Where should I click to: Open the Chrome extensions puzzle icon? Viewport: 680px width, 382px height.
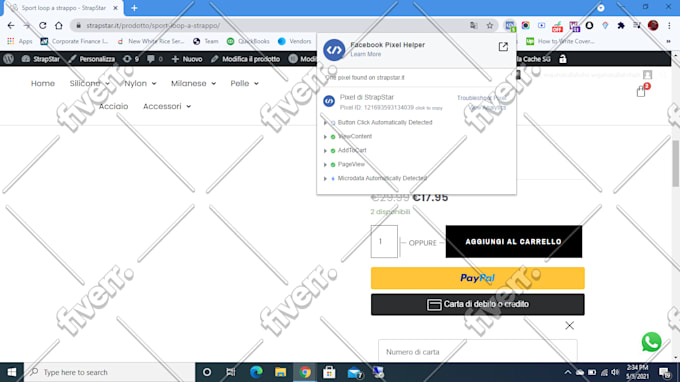[621, 26]
